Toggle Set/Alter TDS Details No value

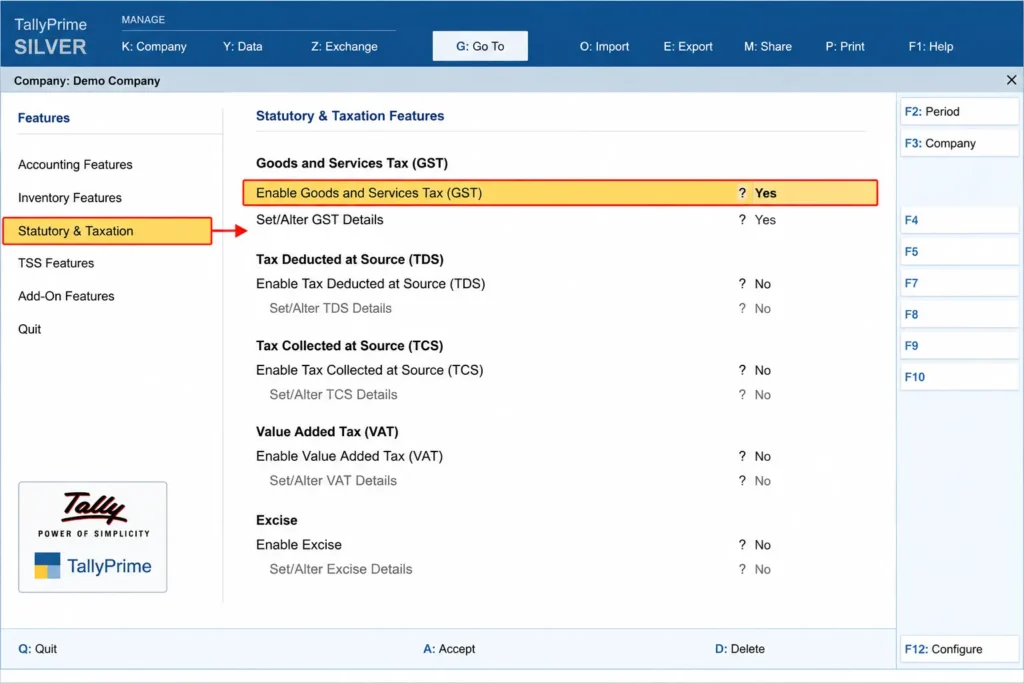tap(762, 309)
